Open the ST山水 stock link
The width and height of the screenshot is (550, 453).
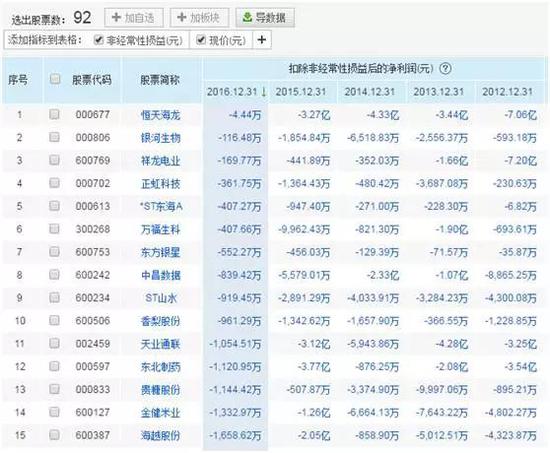pos(161,298)
